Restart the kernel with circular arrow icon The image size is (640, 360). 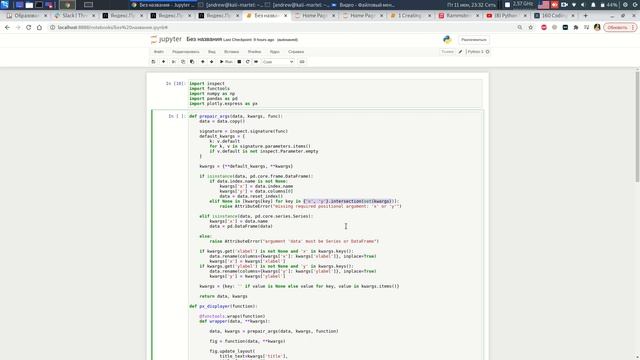(247, 62)
